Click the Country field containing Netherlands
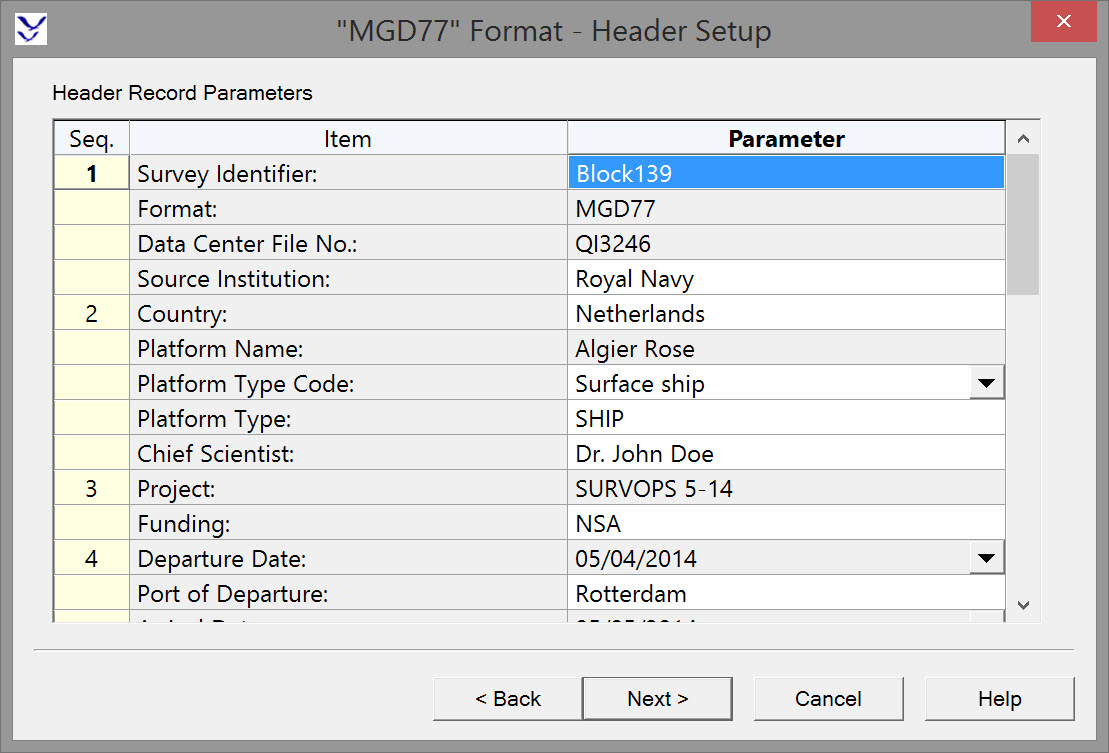Image resolution: width=1109 pixels, height=753 pixels. (785, 314)
